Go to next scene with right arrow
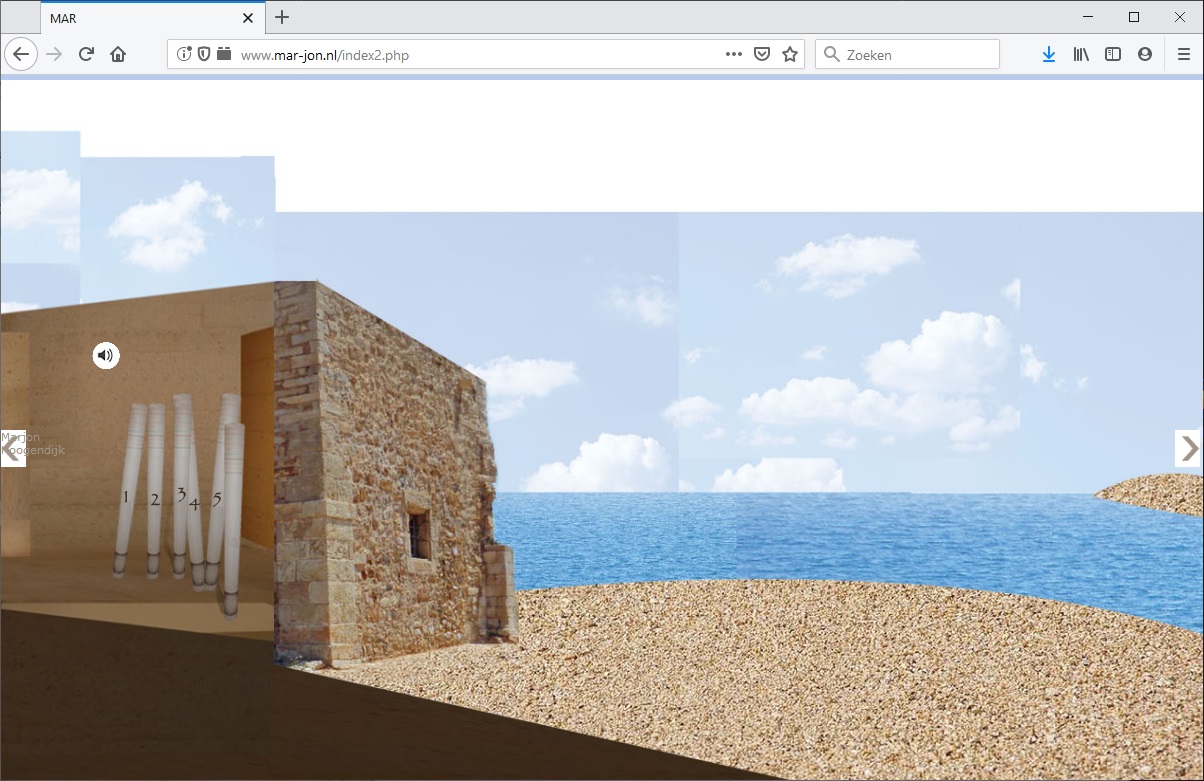Viewport: 1204px width, 781px height. point(1188,449)
